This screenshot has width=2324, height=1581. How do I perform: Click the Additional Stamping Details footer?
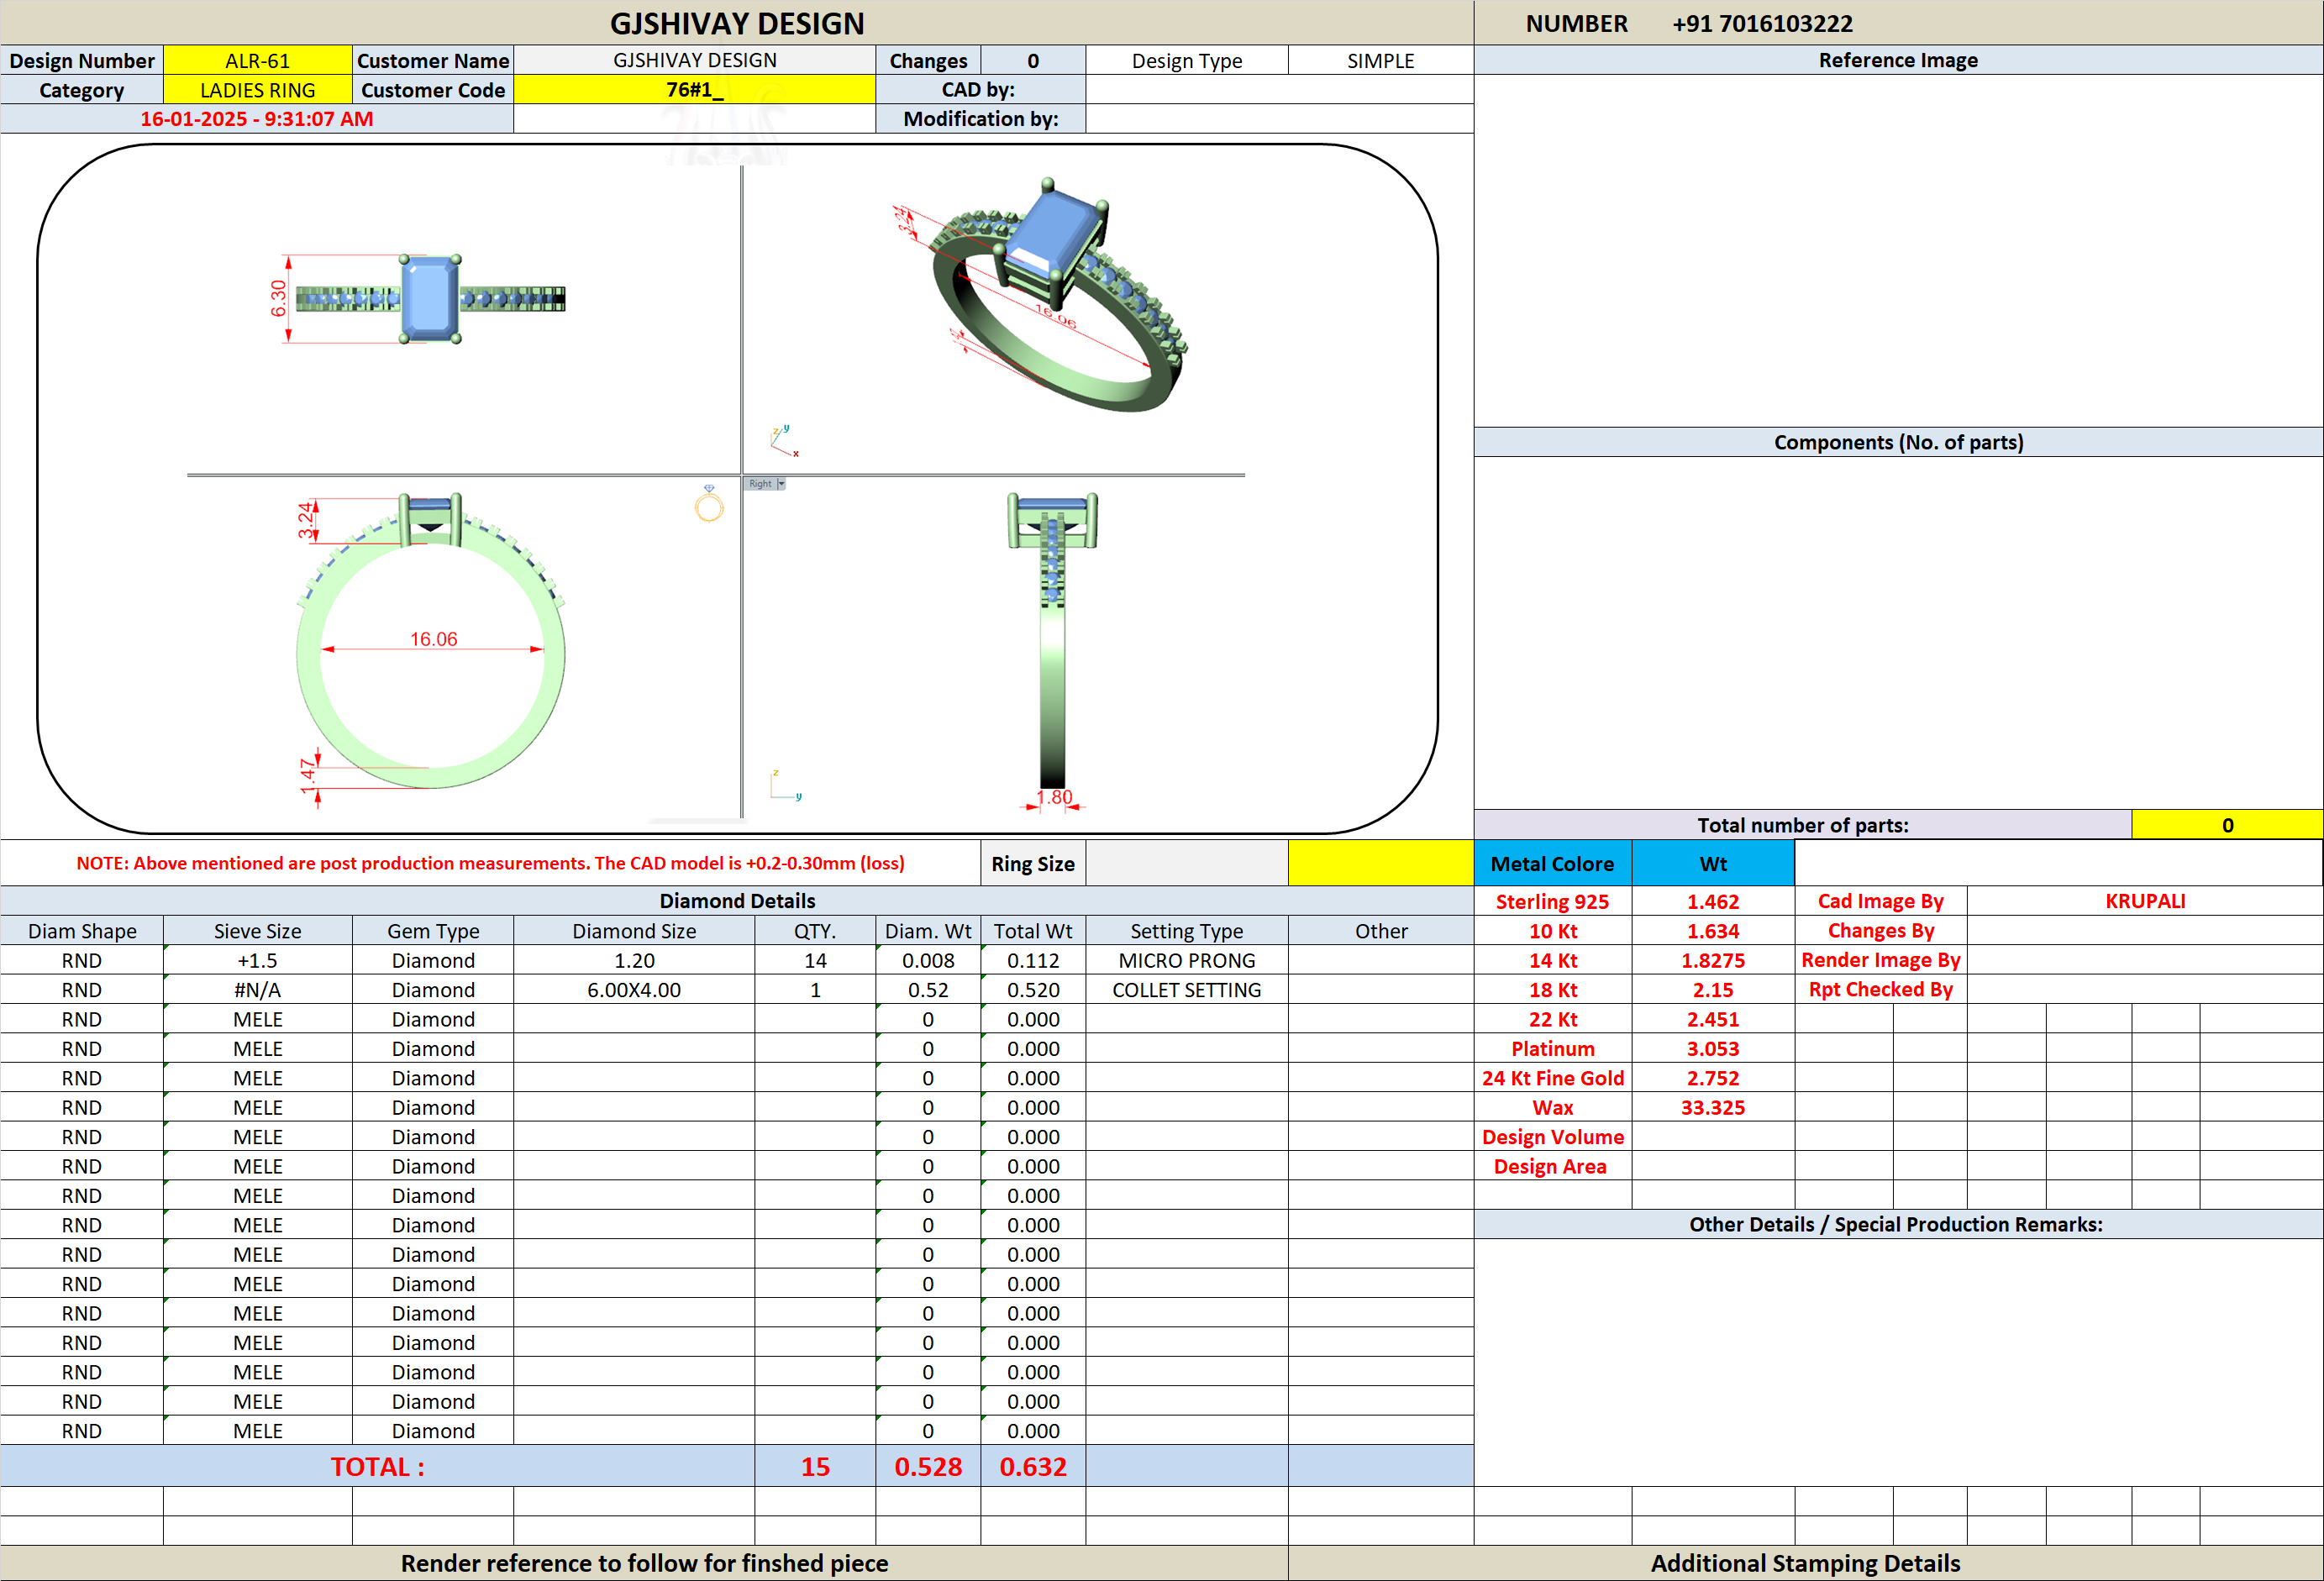(x=1805, y=1563)
